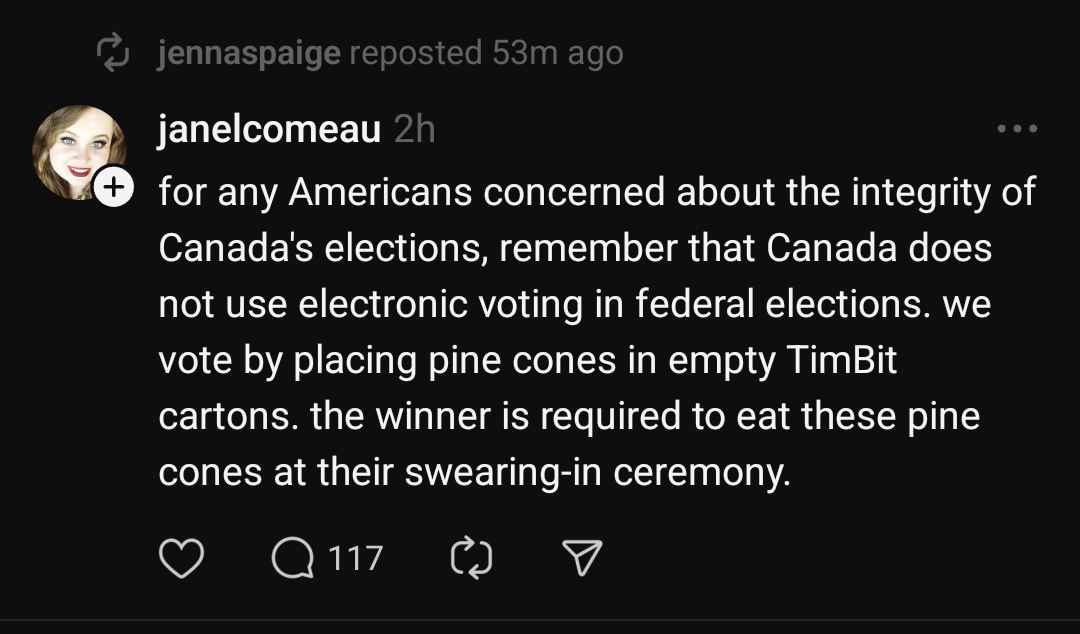Share the post via paper plane icon
Screen dimensions: 1080x634
[x=581, y=558]
